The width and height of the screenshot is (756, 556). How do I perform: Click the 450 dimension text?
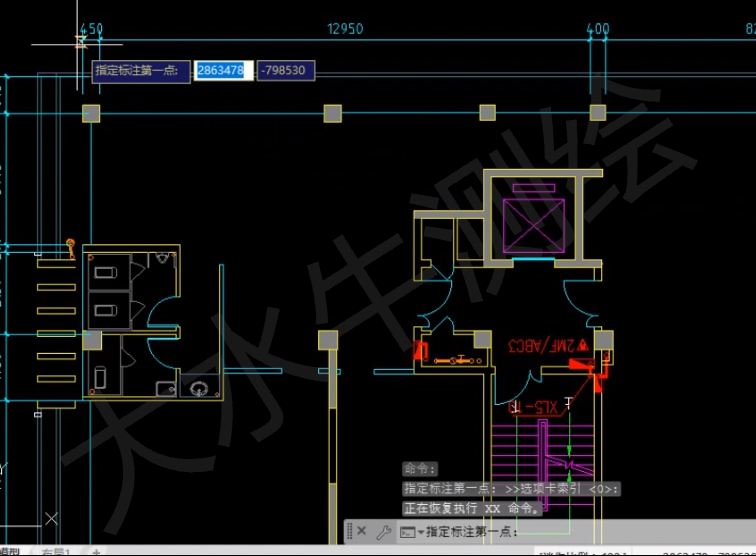(90, 29)
